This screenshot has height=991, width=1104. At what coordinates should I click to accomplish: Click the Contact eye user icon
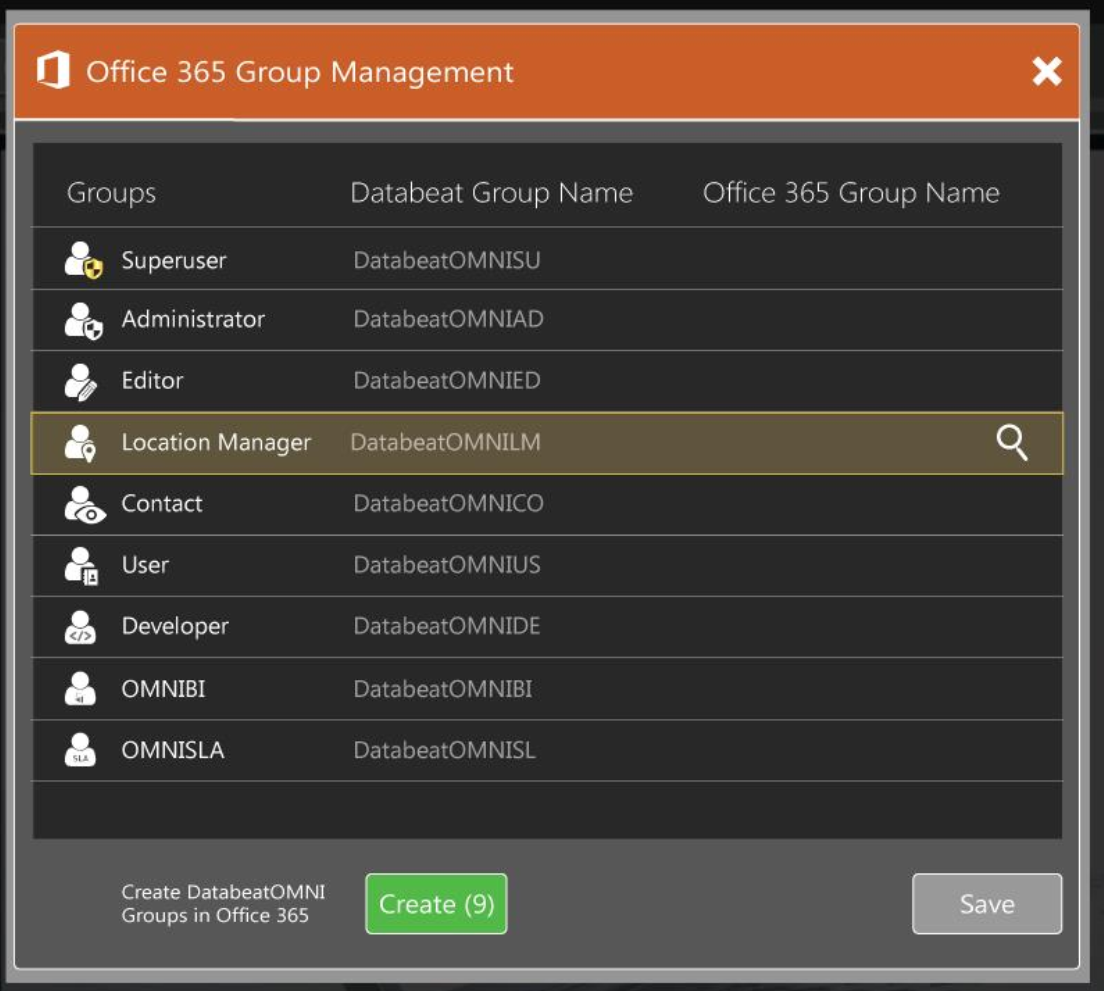[x=84, y=505]
